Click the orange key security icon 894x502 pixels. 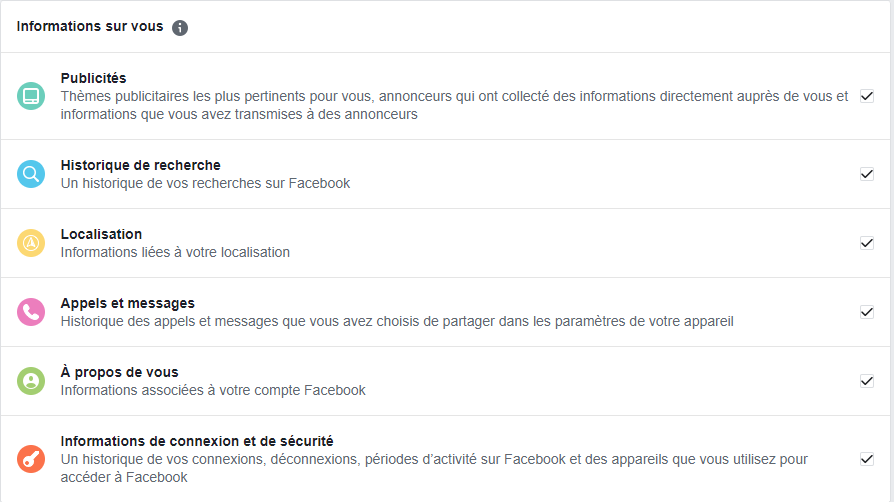tap(31, 459)
